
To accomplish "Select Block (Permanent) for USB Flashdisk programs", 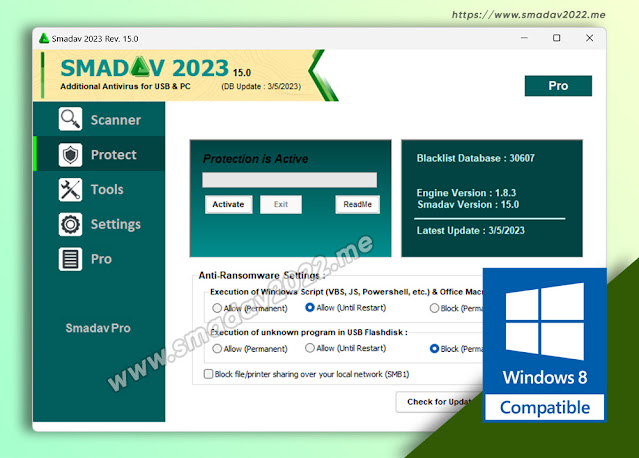I will [x=434, y=349].
